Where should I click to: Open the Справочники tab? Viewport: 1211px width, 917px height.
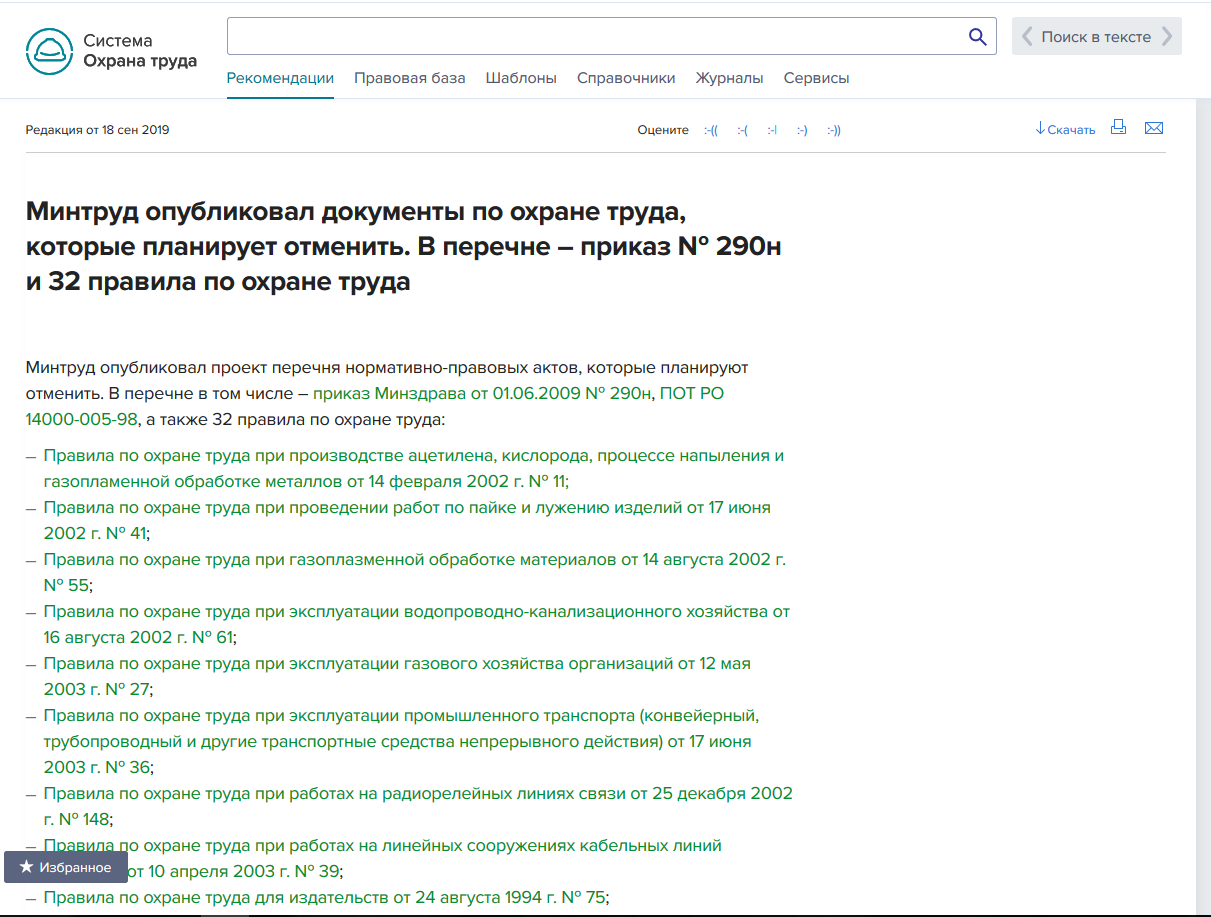(626, 78)
